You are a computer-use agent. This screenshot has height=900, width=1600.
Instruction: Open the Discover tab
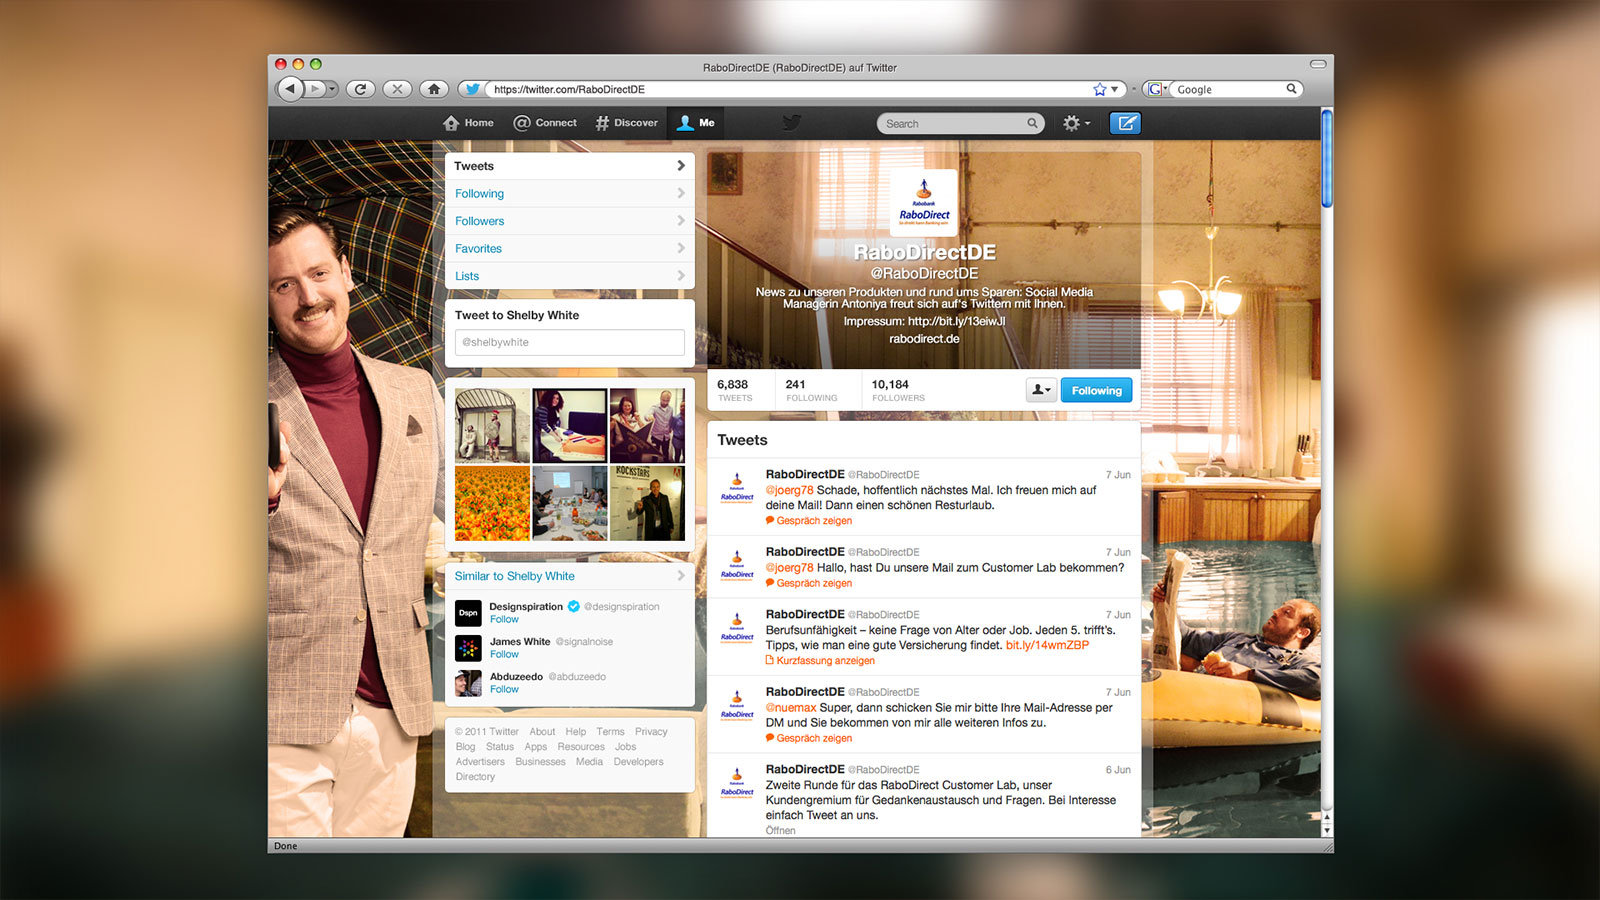coord(627,123)
